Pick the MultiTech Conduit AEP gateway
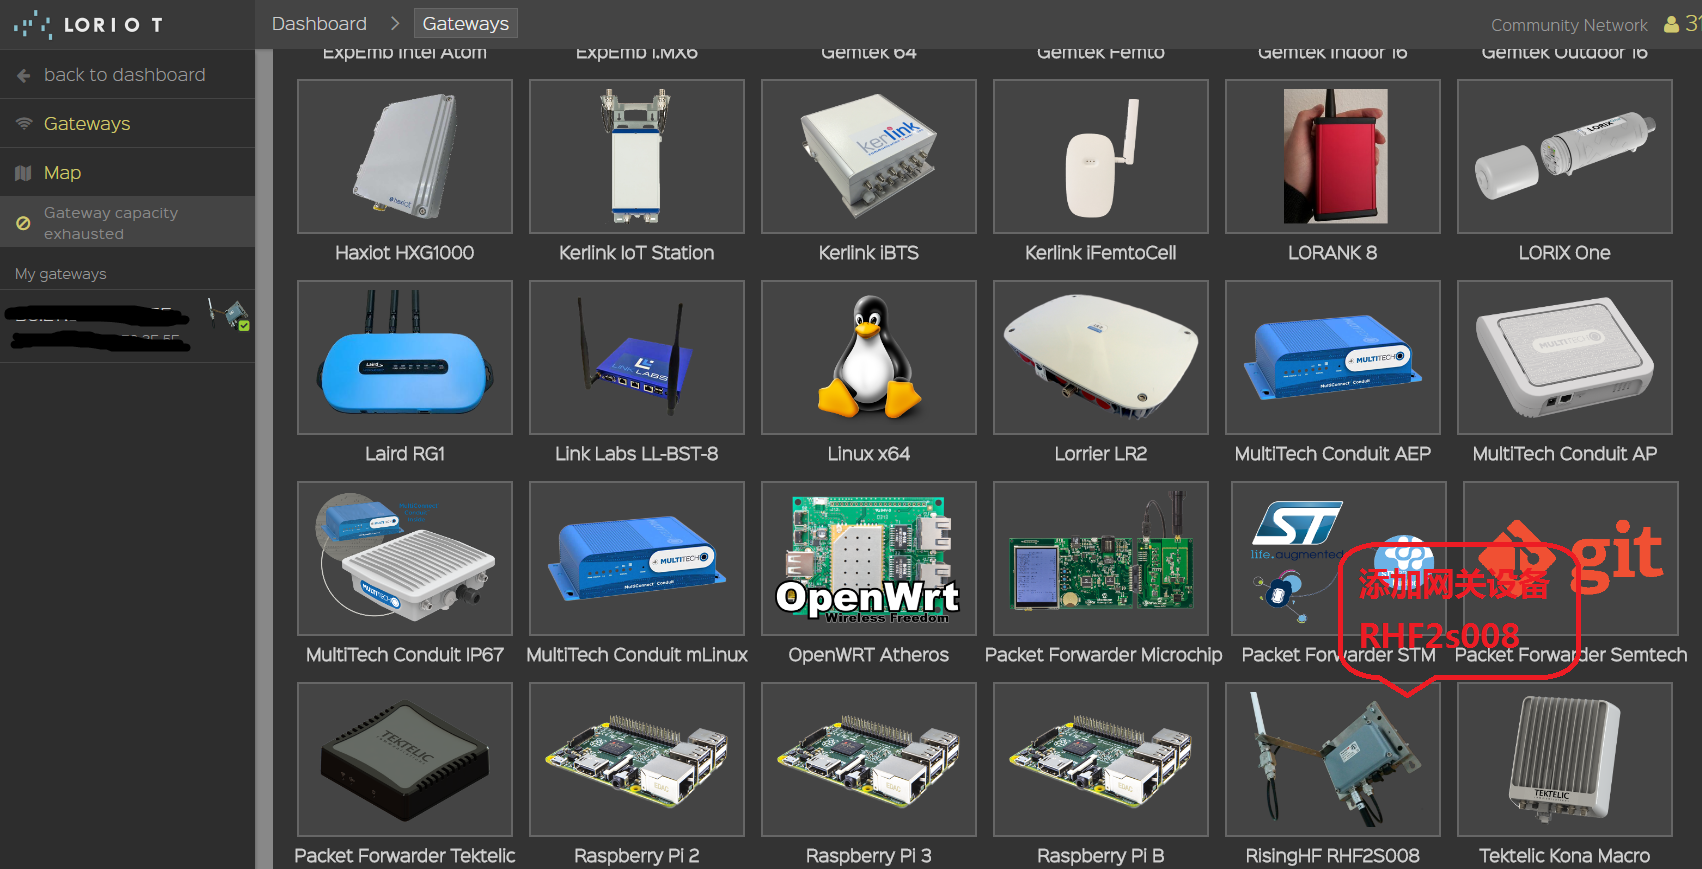Screen dimensions: 1702x869 pyautogui.click(x=1333, y=358)
